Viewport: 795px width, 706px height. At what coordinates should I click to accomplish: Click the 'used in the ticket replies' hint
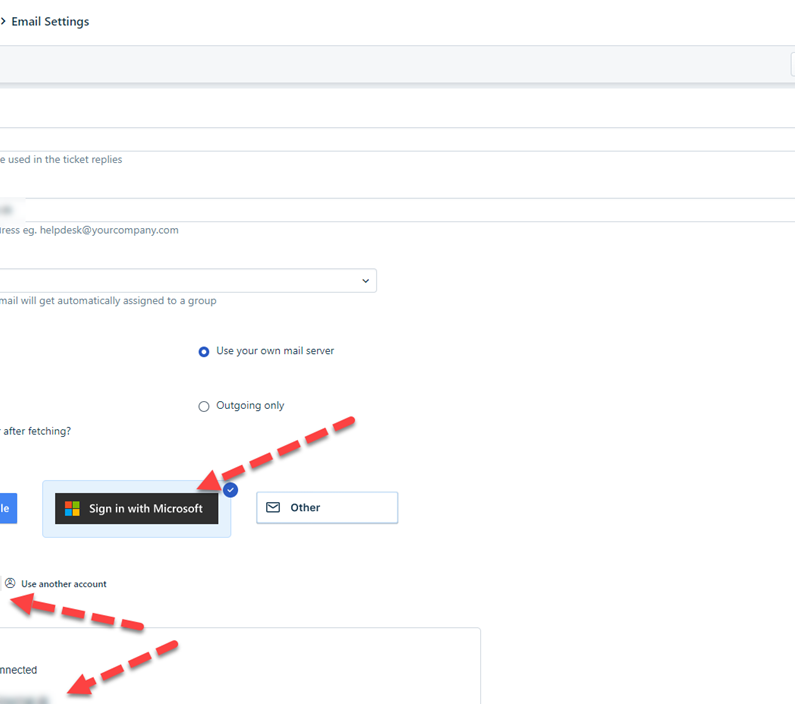point(61,159)
